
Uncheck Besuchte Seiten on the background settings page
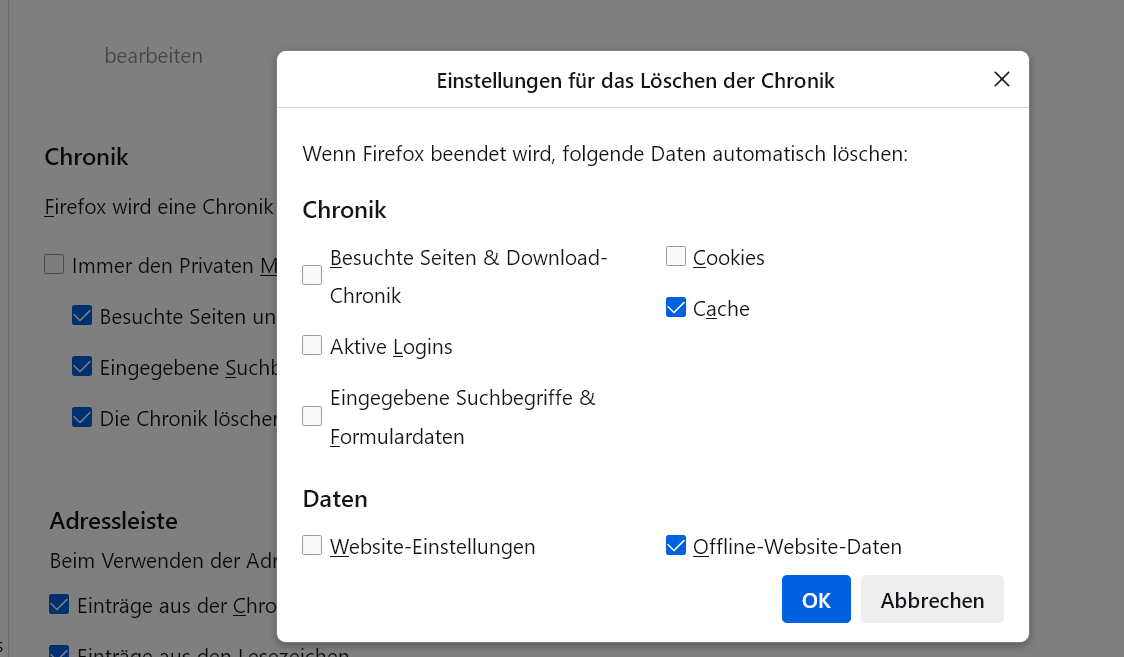tap(82, 316)
